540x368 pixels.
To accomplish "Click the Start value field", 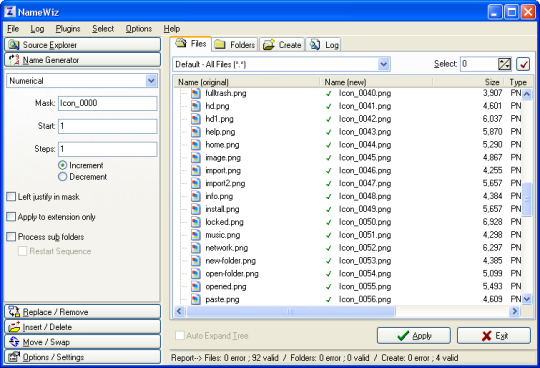I will [107, 126].
